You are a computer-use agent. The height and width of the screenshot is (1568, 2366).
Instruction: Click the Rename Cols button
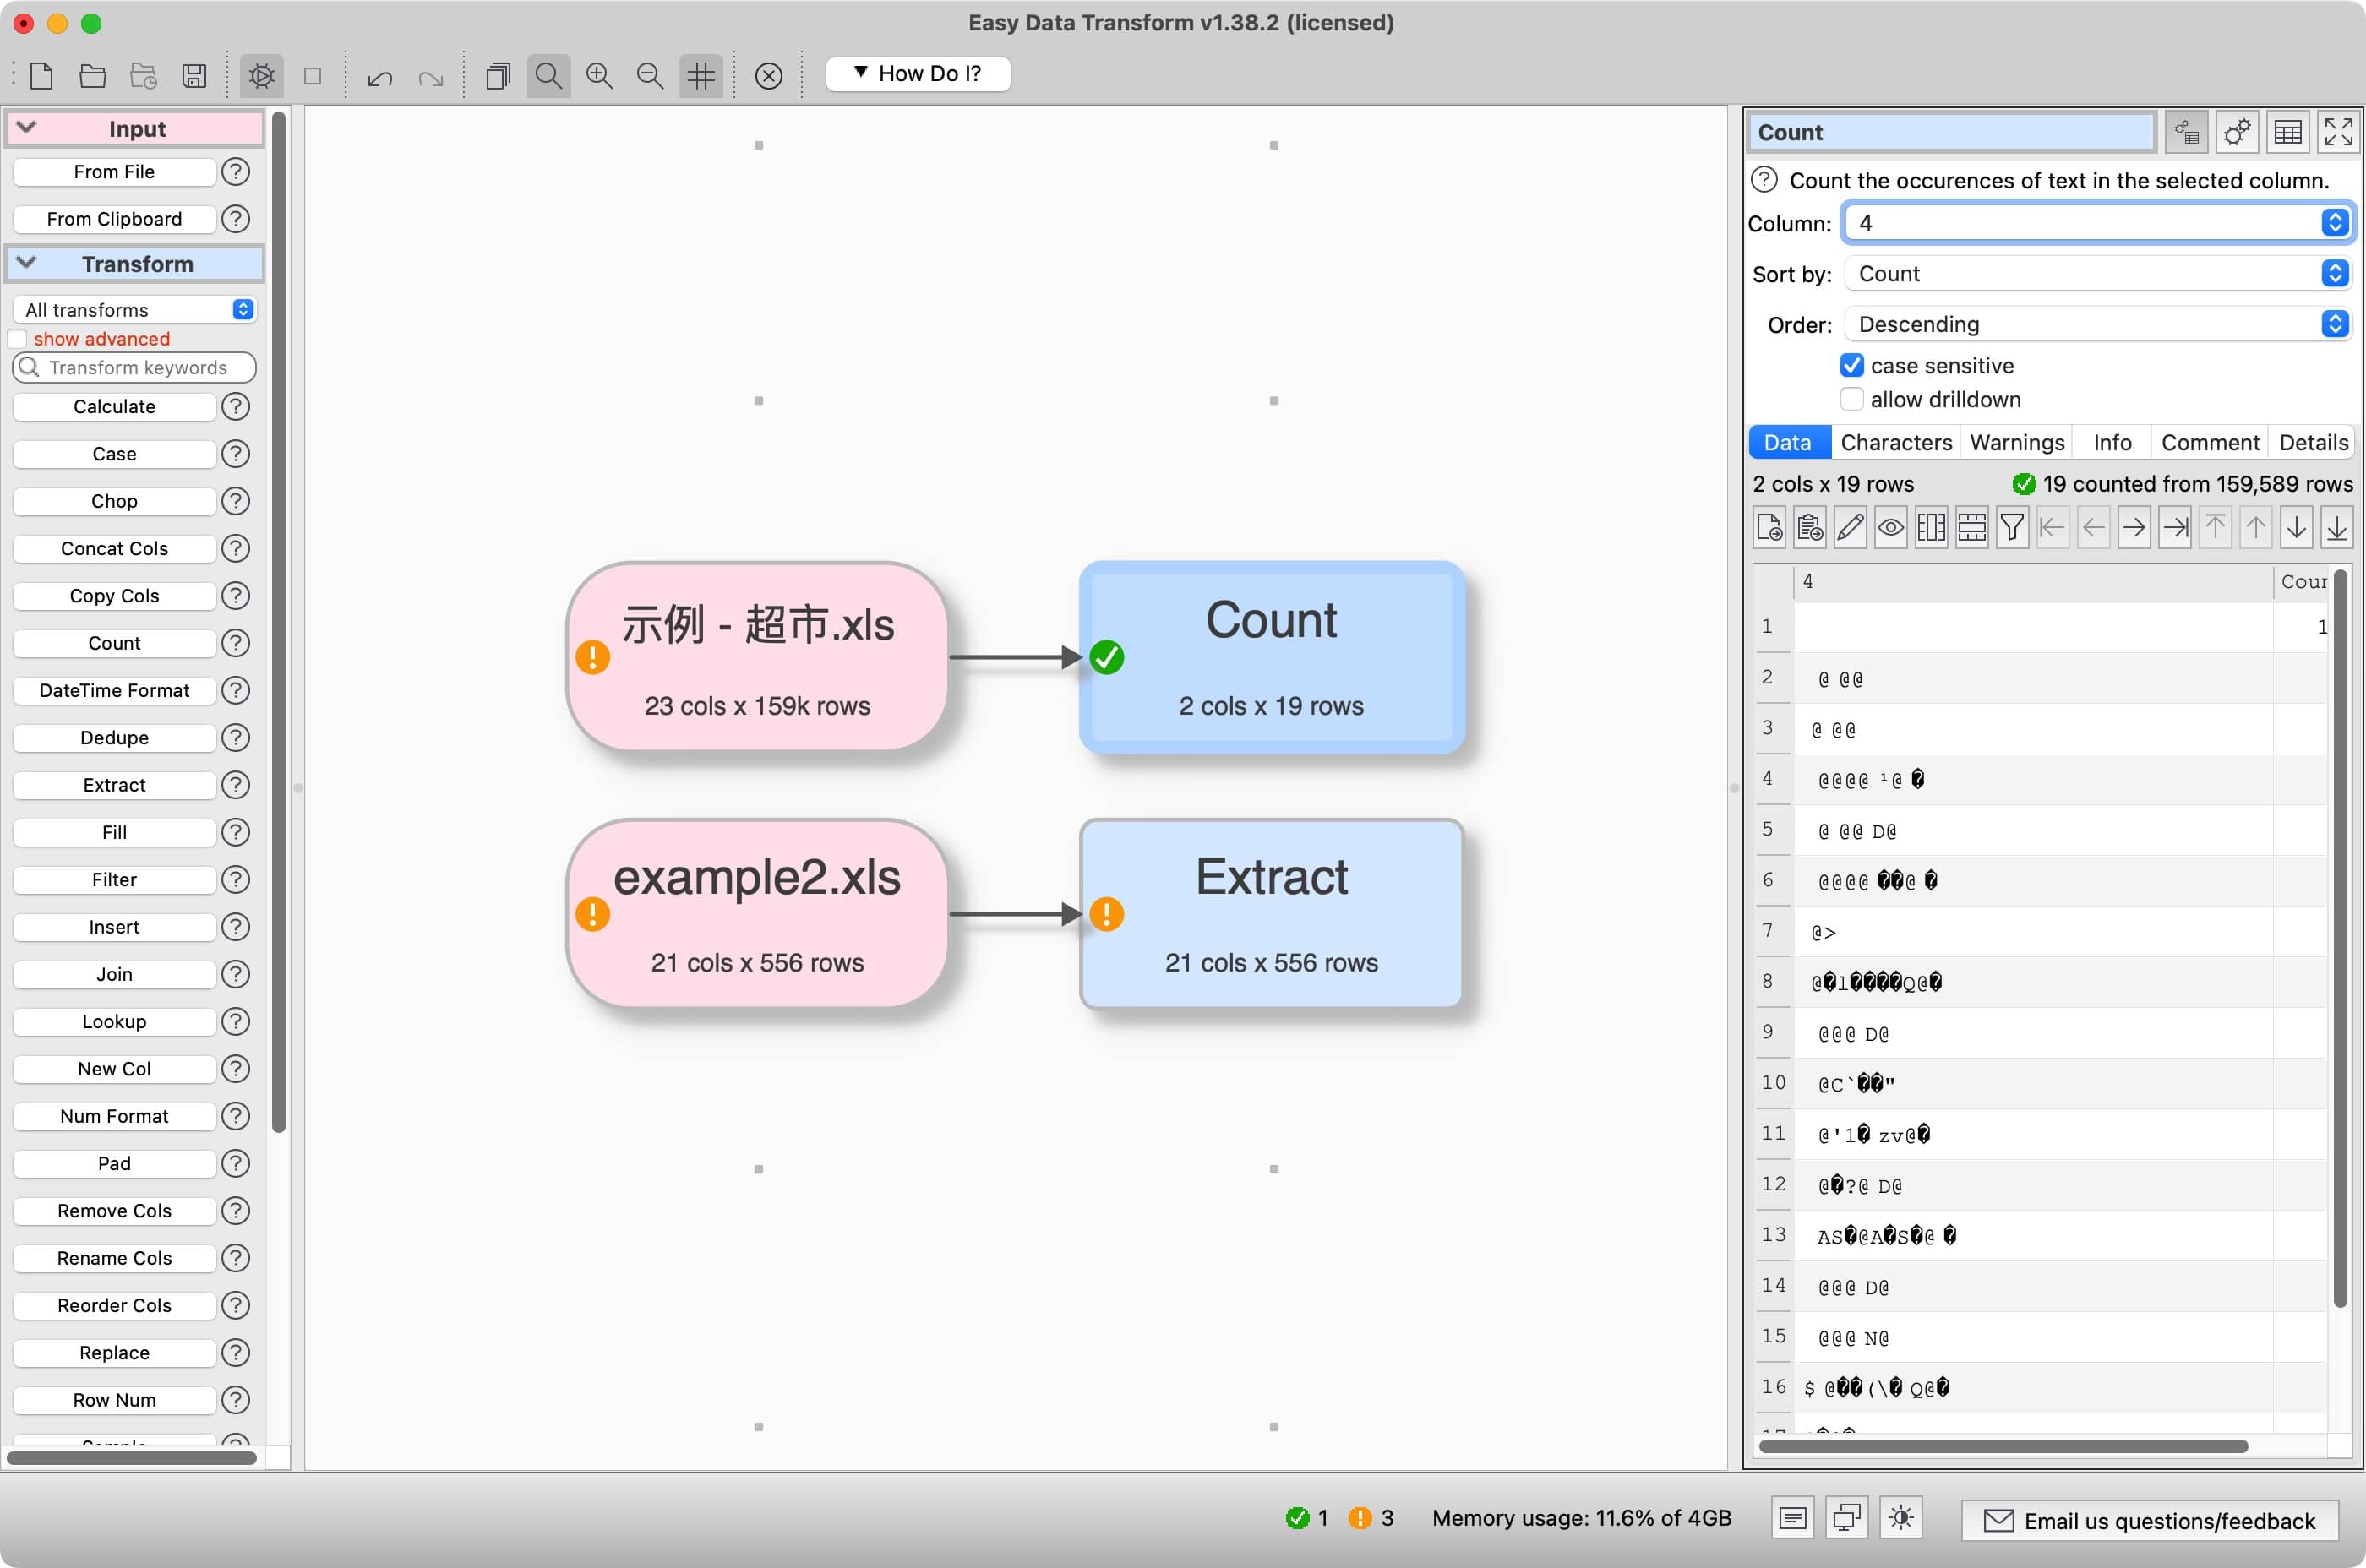click(114, 1258)
